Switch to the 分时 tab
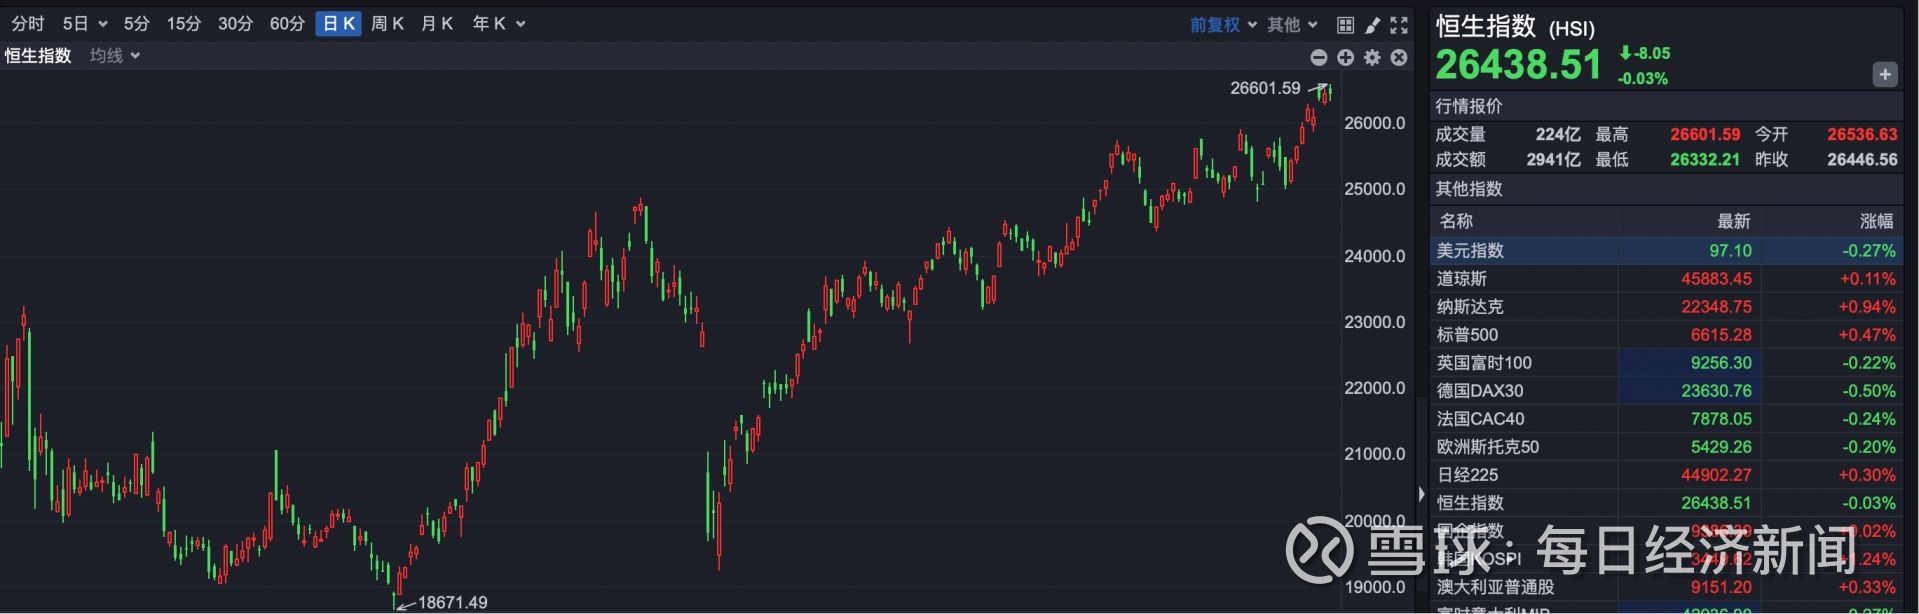 28,24
